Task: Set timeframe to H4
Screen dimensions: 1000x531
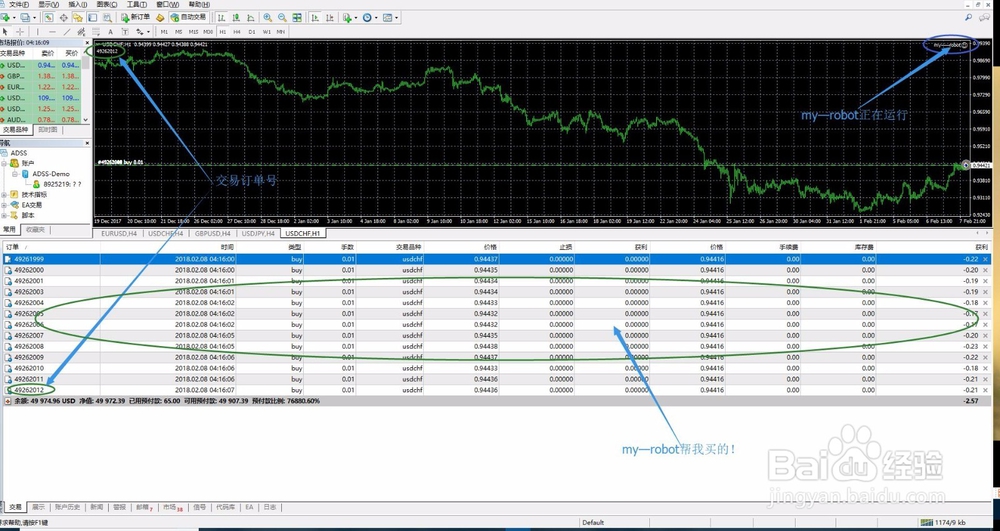Action: click(x=237, y=31)
